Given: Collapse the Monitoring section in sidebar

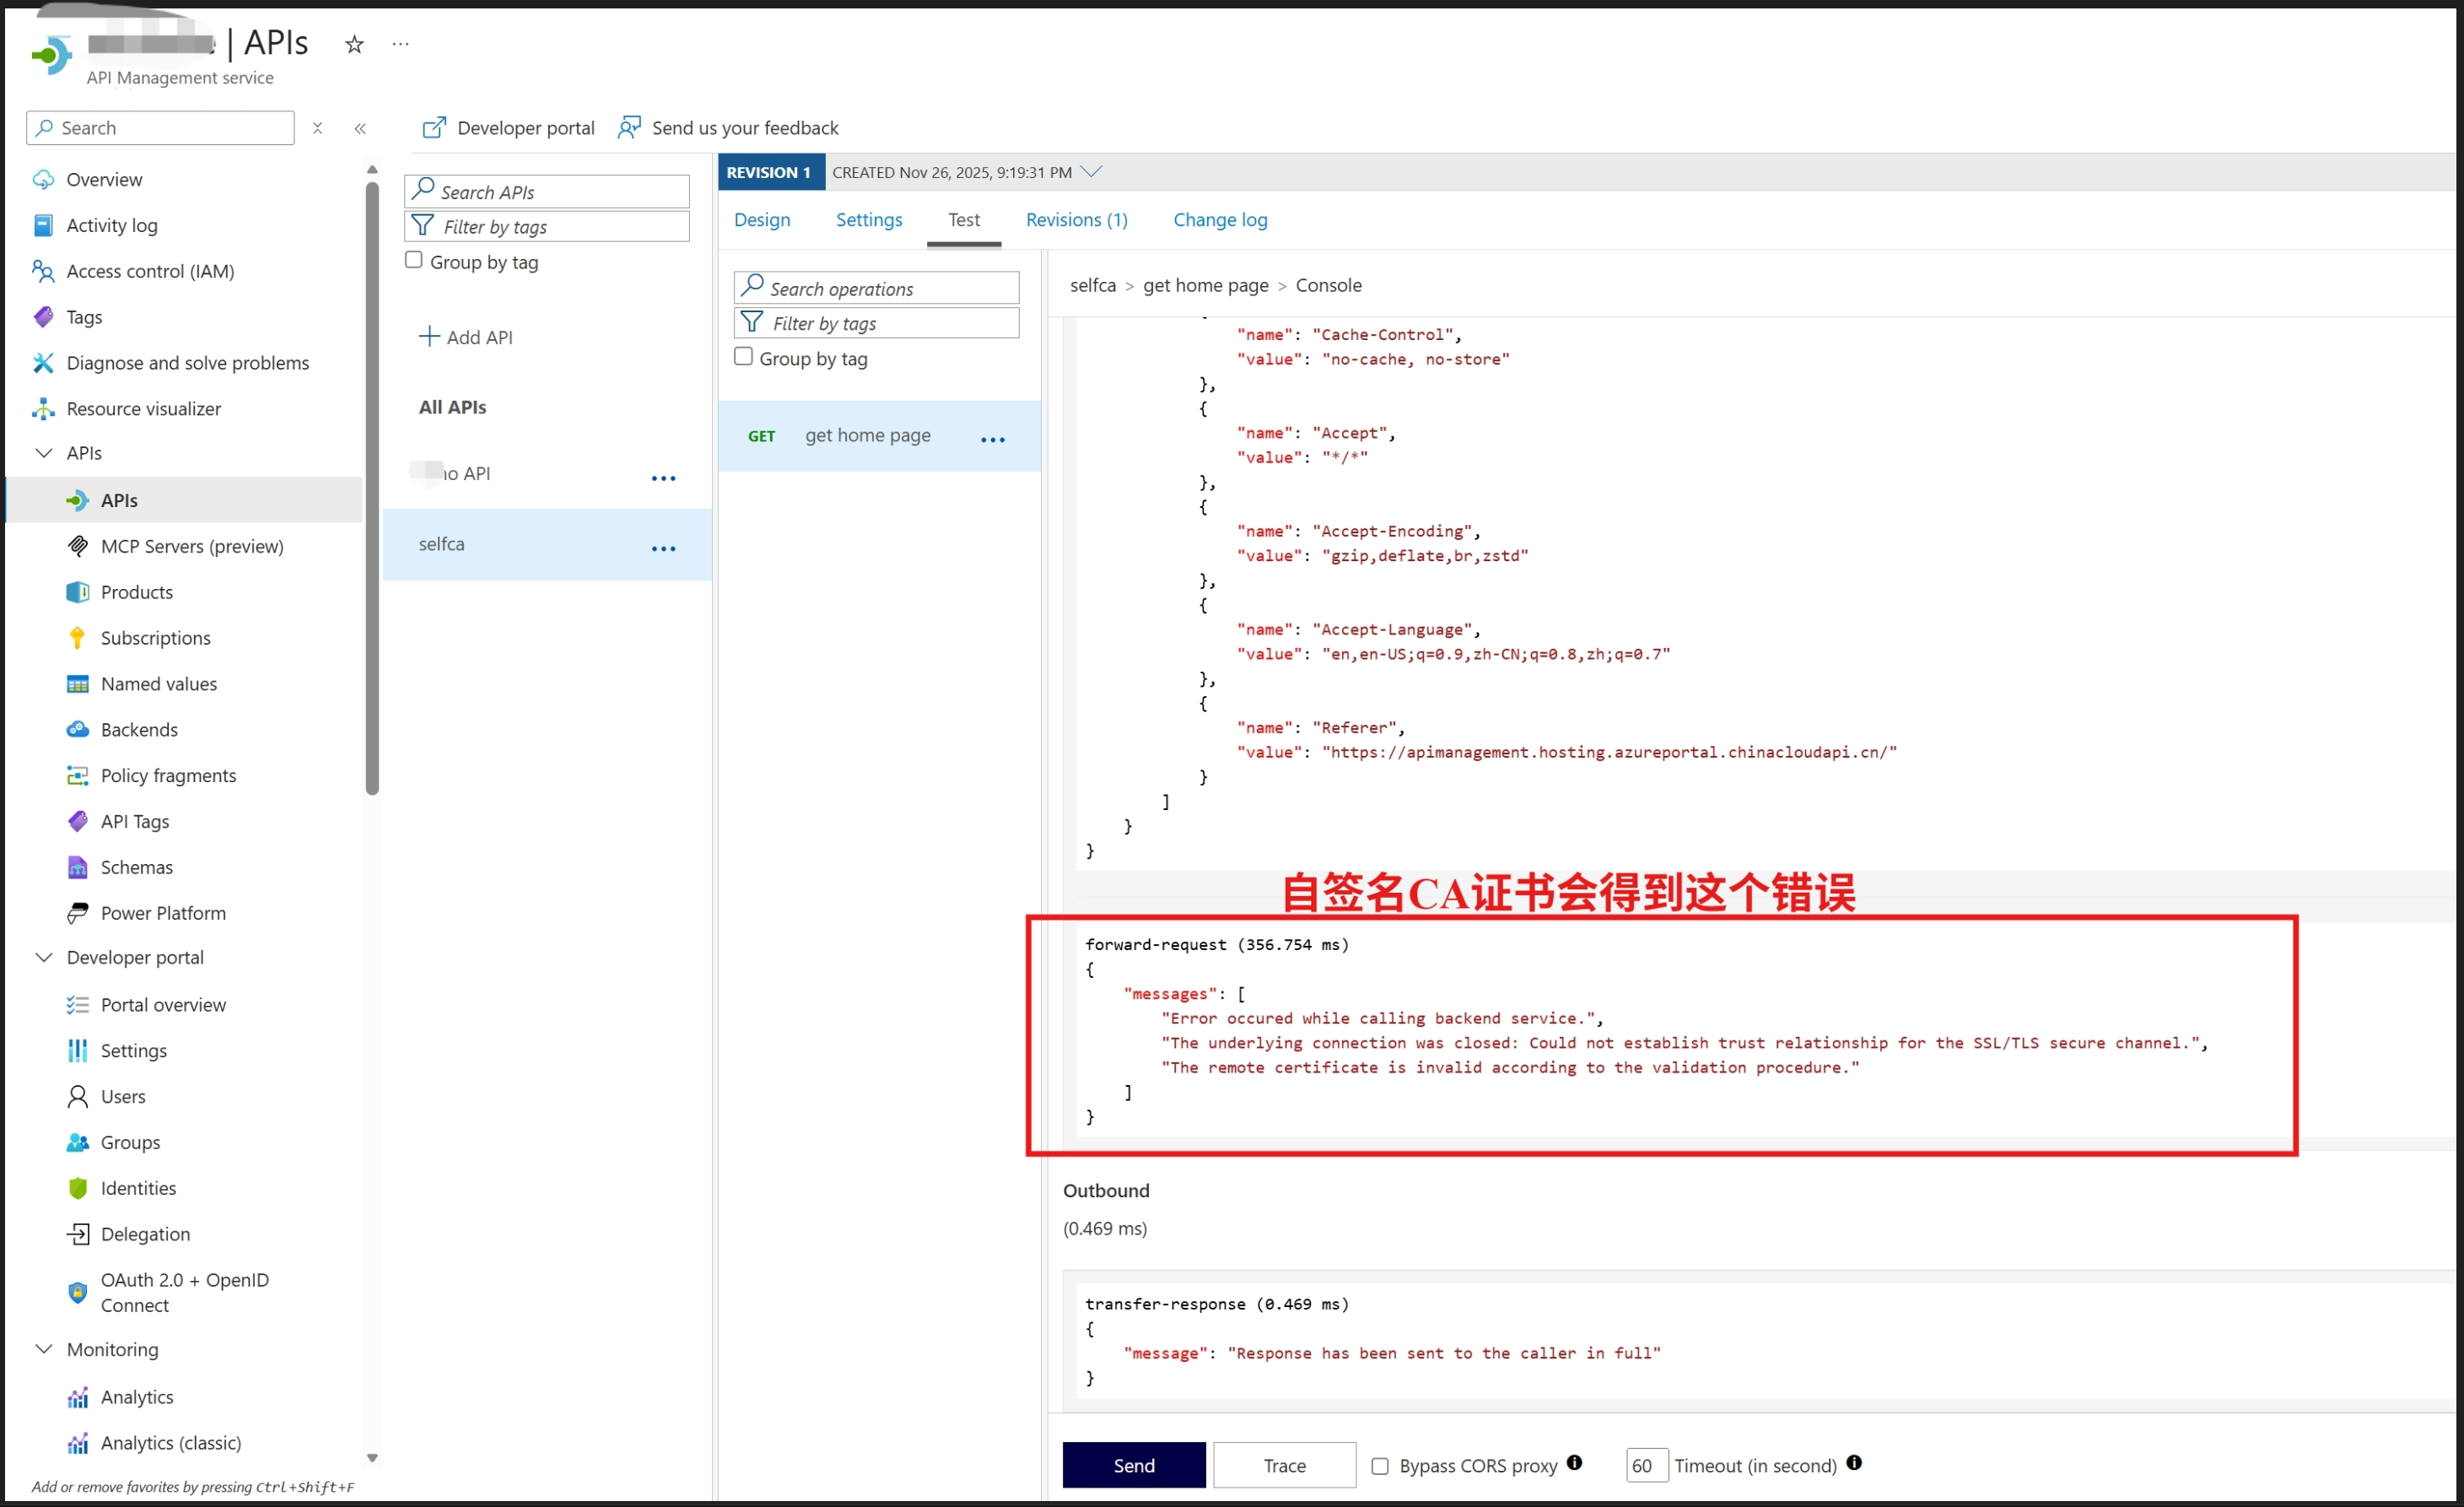Looking at the screenshot, I should click(x=44, y=1349).
